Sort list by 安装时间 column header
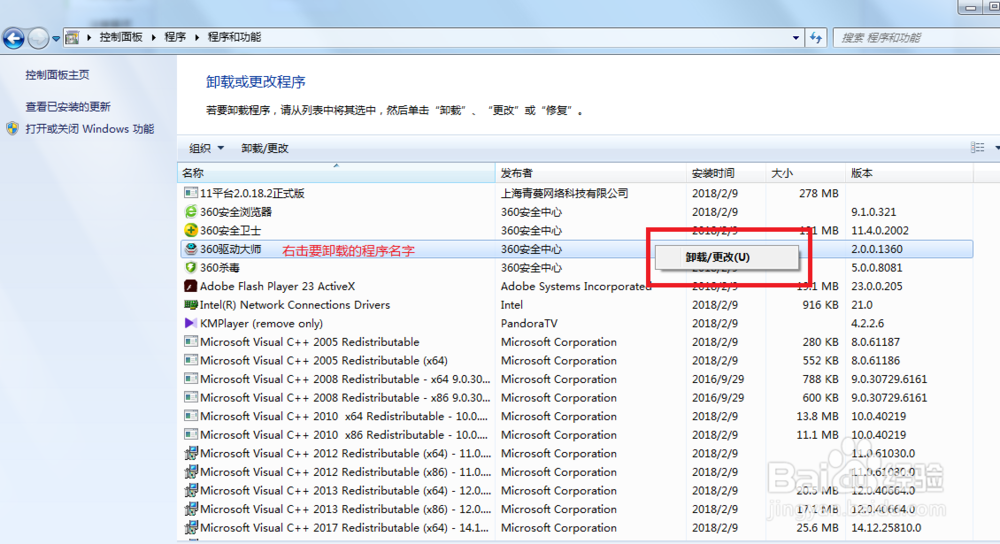The image size is (1000, 544). point(726,173)
